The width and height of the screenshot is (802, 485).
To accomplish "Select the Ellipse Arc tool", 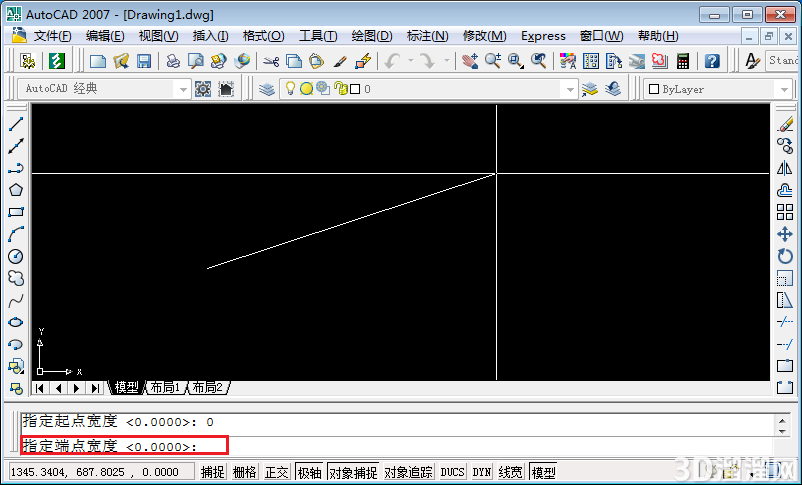I will (x=16, y=344).
